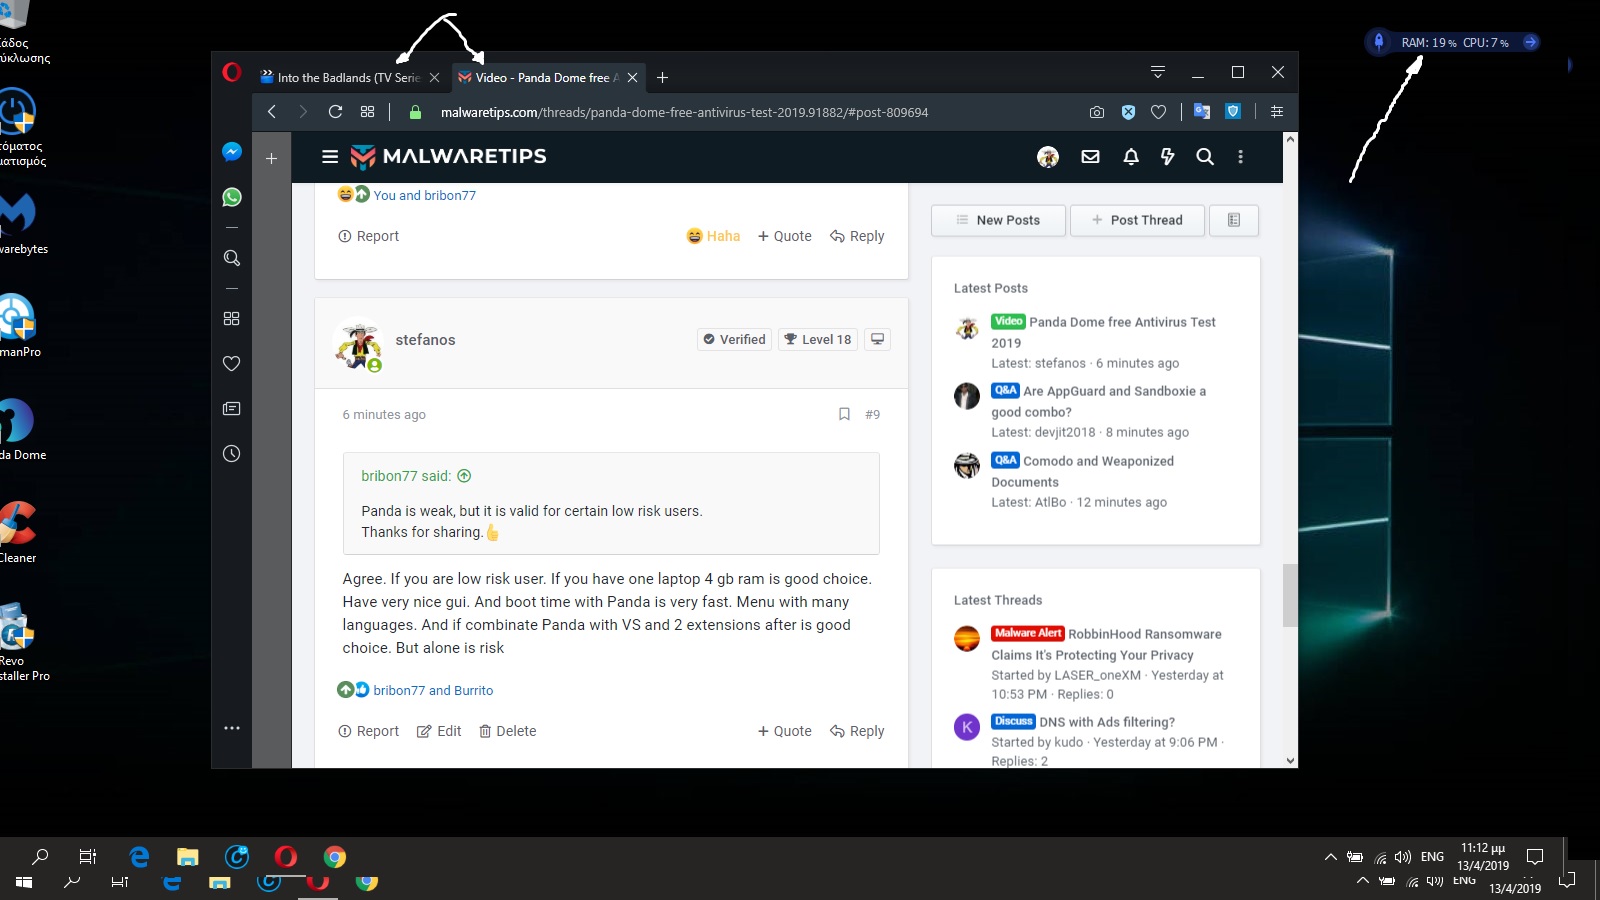
Task: Open Speed Dial start page from address bar
Action: pos(368,112)
